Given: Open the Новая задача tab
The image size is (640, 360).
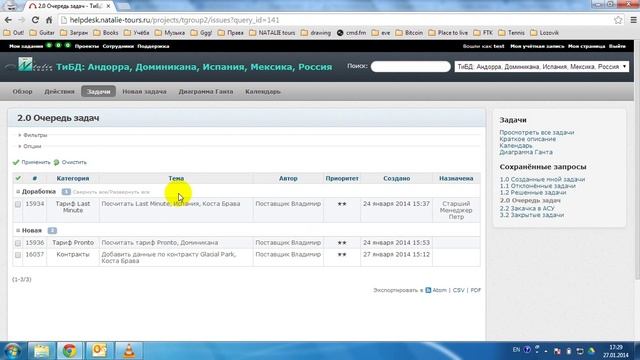Looking at the screenshot, I should [144, 91].
